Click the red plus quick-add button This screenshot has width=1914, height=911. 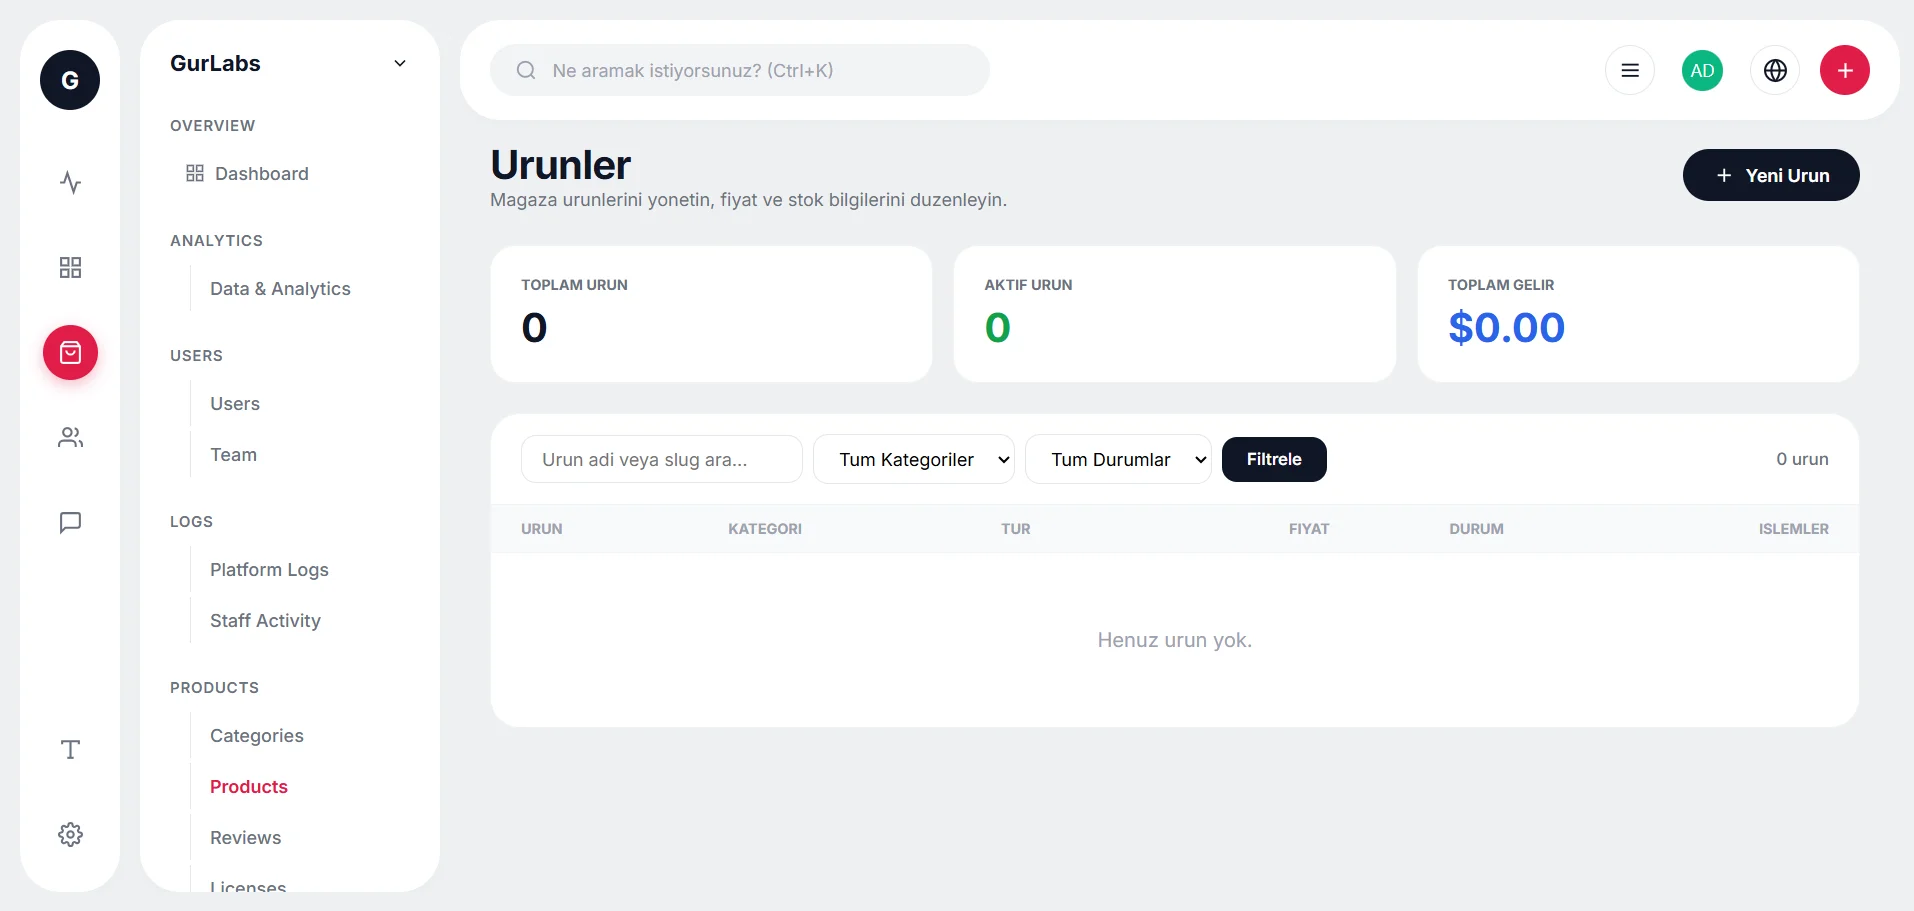point(1845,70)
